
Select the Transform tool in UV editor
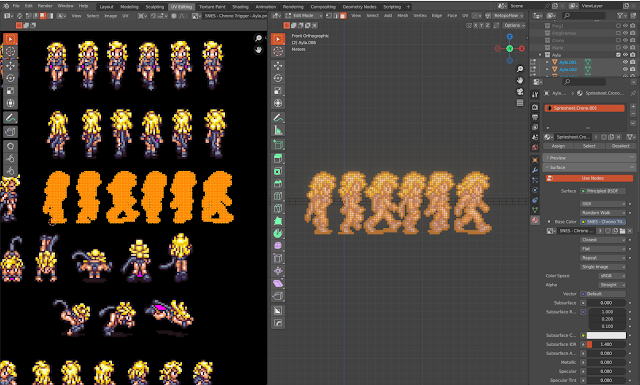[x=10, y=103]
